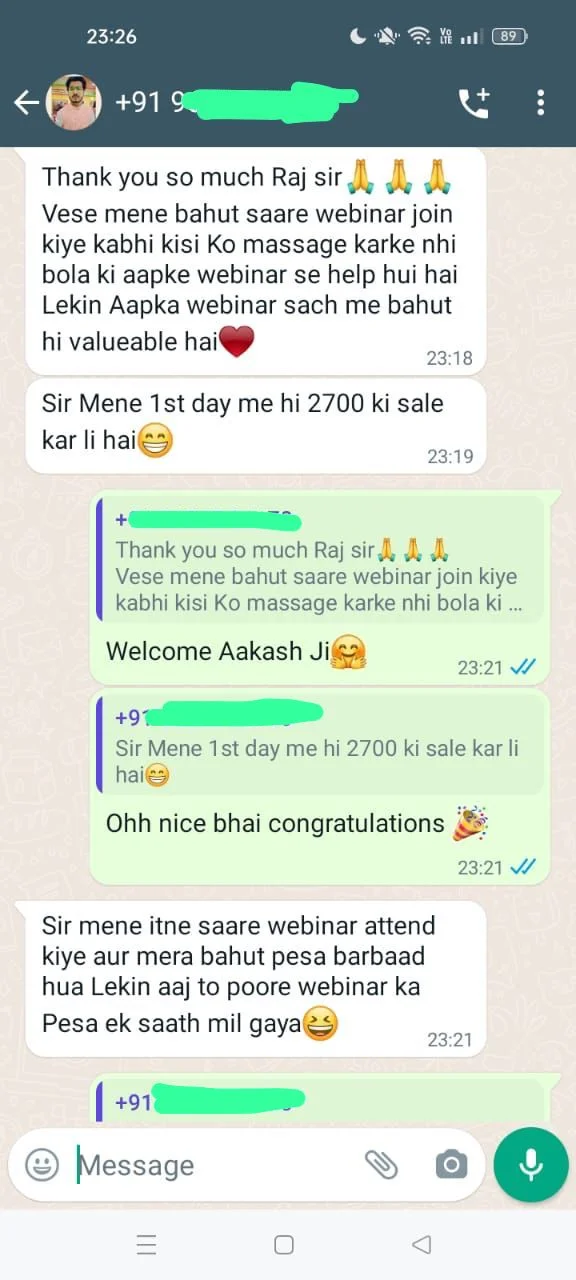Start a call with the phone plus icon
The height and width of the screenshot is (1280, 576).
click(473, 102)
